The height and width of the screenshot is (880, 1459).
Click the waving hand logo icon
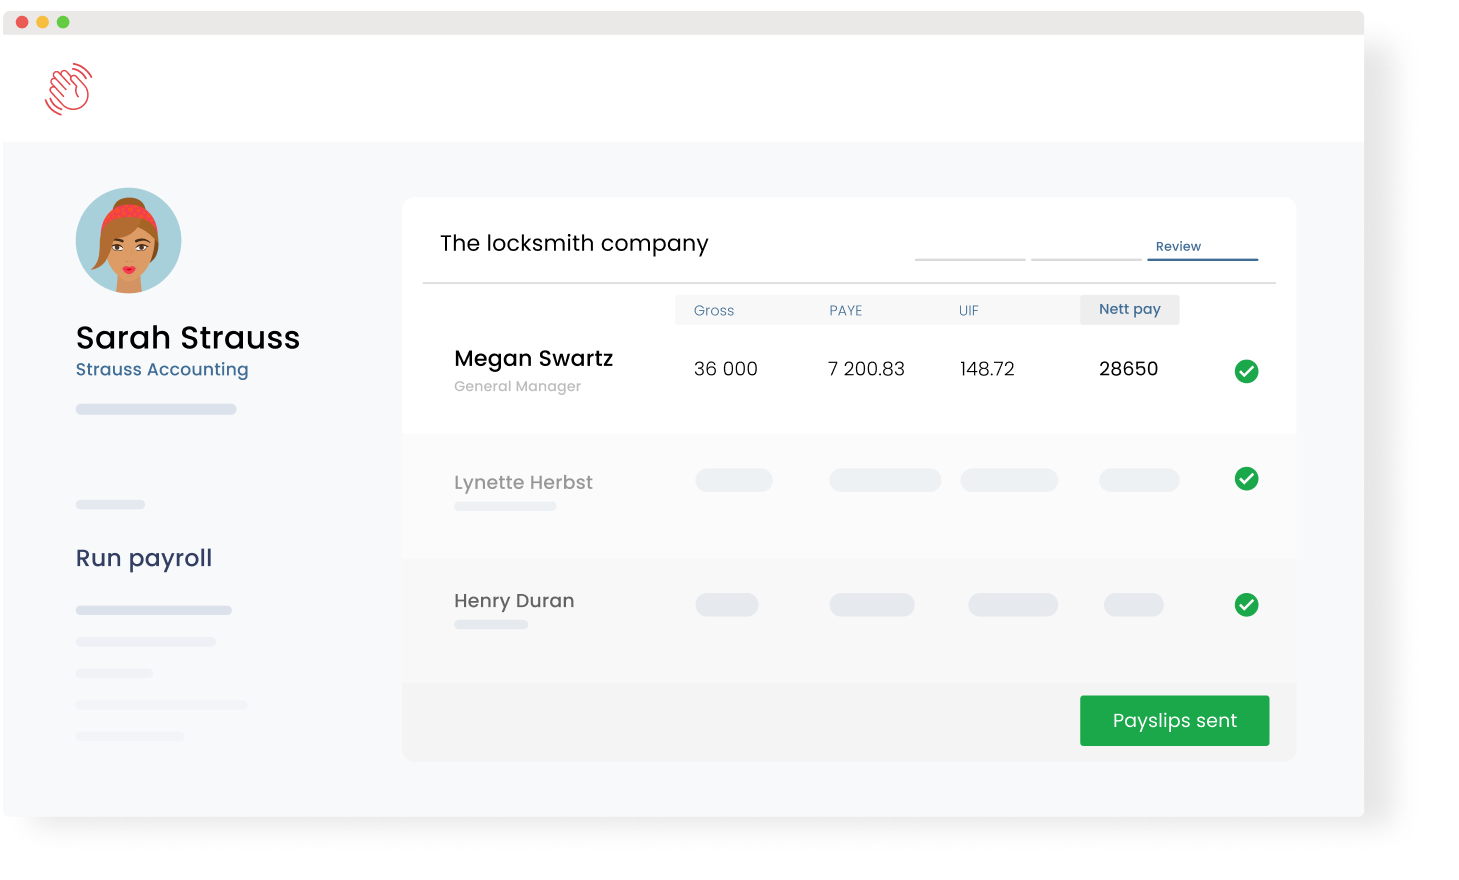(x=69, y=89)
